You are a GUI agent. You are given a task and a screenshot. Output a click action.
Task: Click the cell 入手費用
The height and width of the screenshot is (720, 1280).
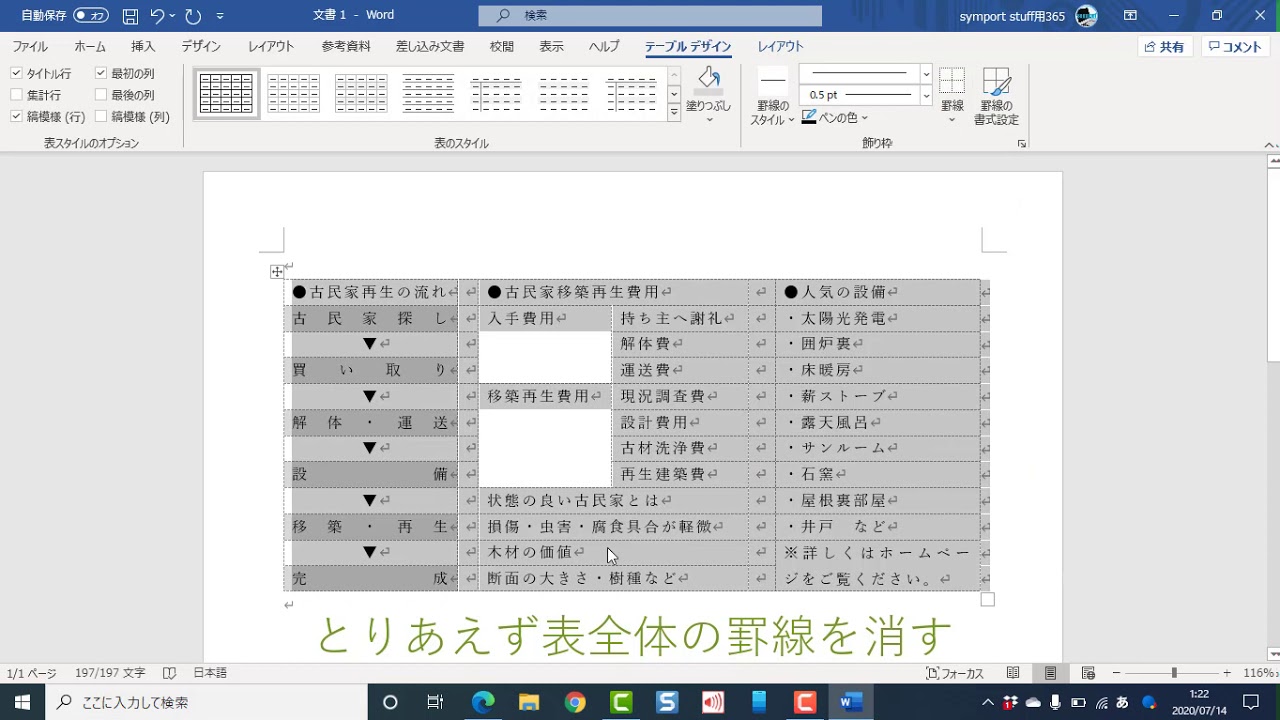(x=545, y=319)
